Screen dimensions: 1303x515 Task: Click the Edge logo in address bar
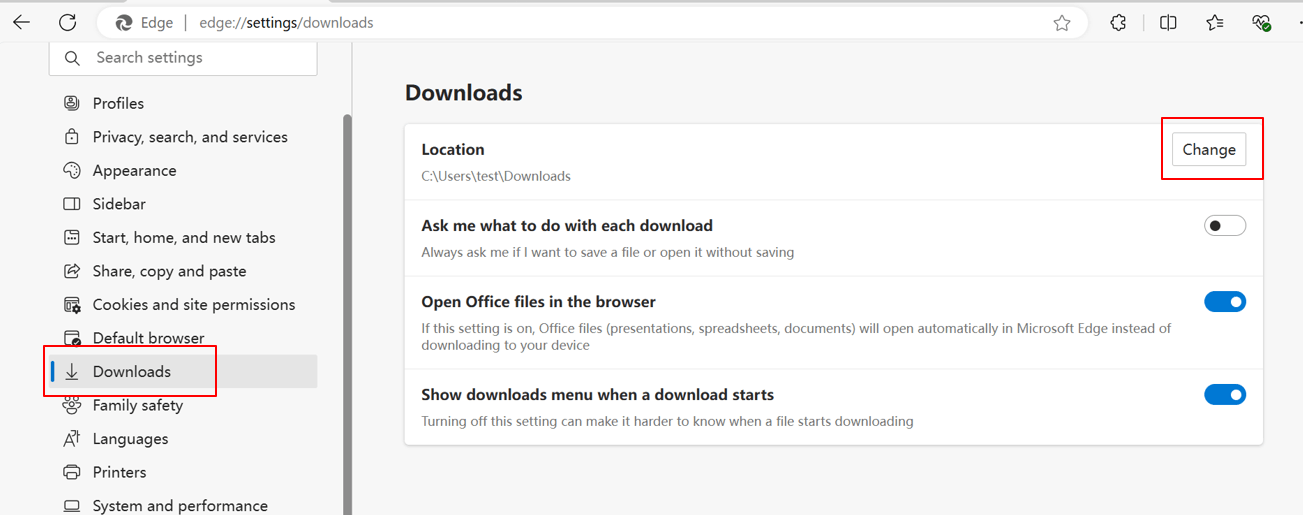tap(124, 23)
